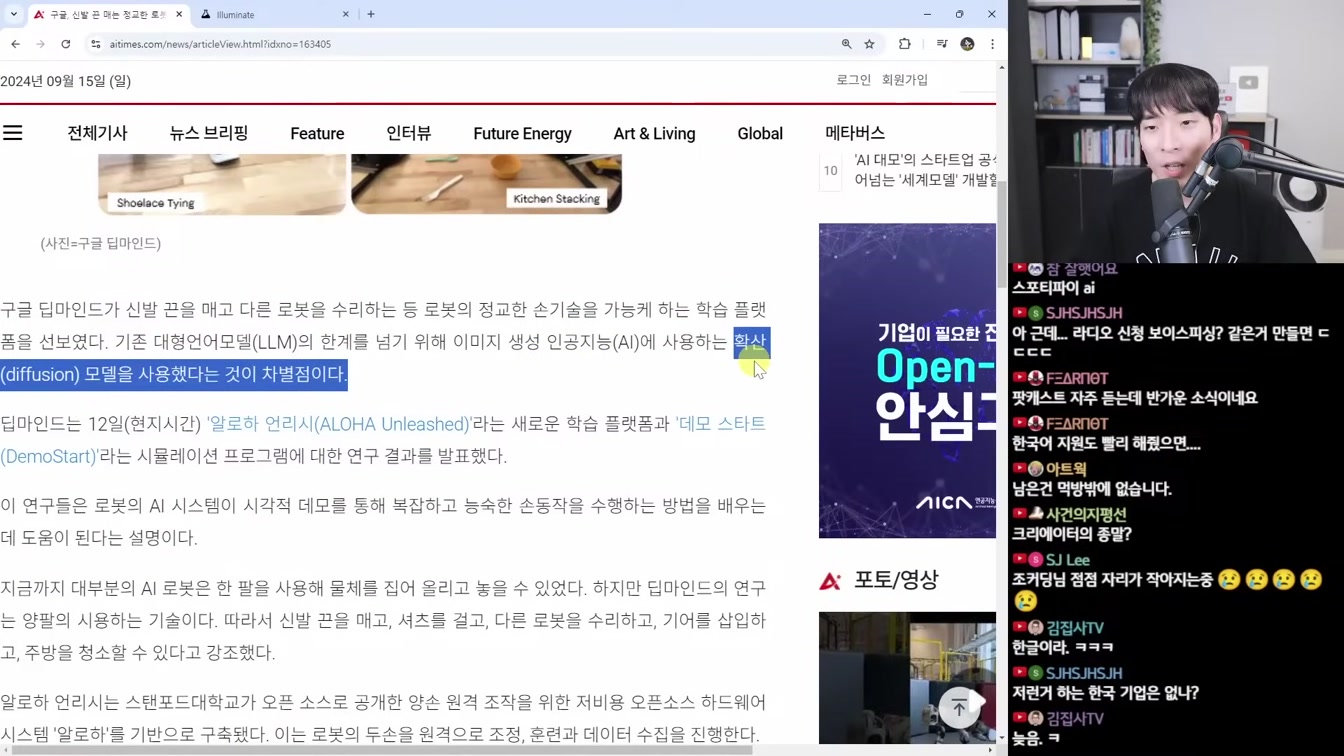Bookmark this page with the star icon

870,44
